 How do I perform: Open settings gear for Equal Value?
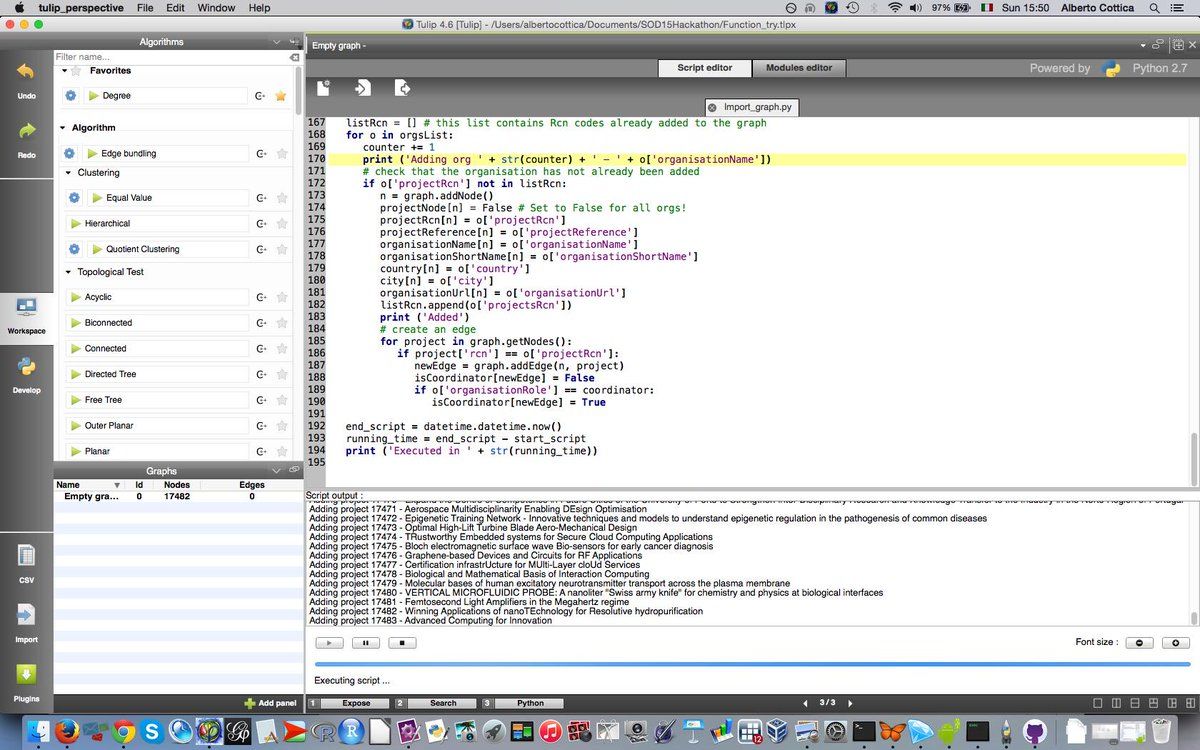[x=74, y=198]
